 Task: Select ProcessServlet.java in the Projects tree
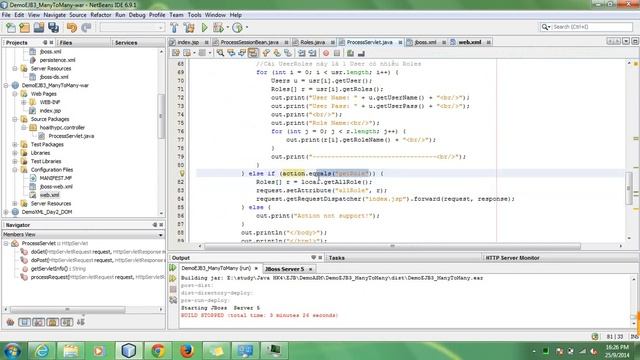tap(71, 136)
